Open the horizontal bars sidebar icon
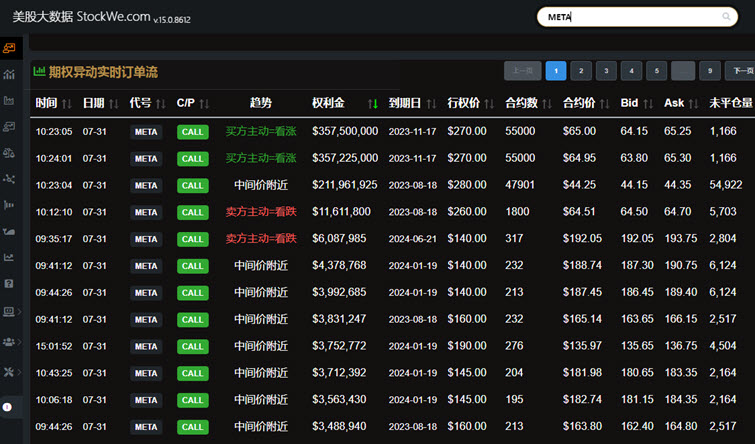The width and height of the screenshot is (755, 444). click(9, 205)
